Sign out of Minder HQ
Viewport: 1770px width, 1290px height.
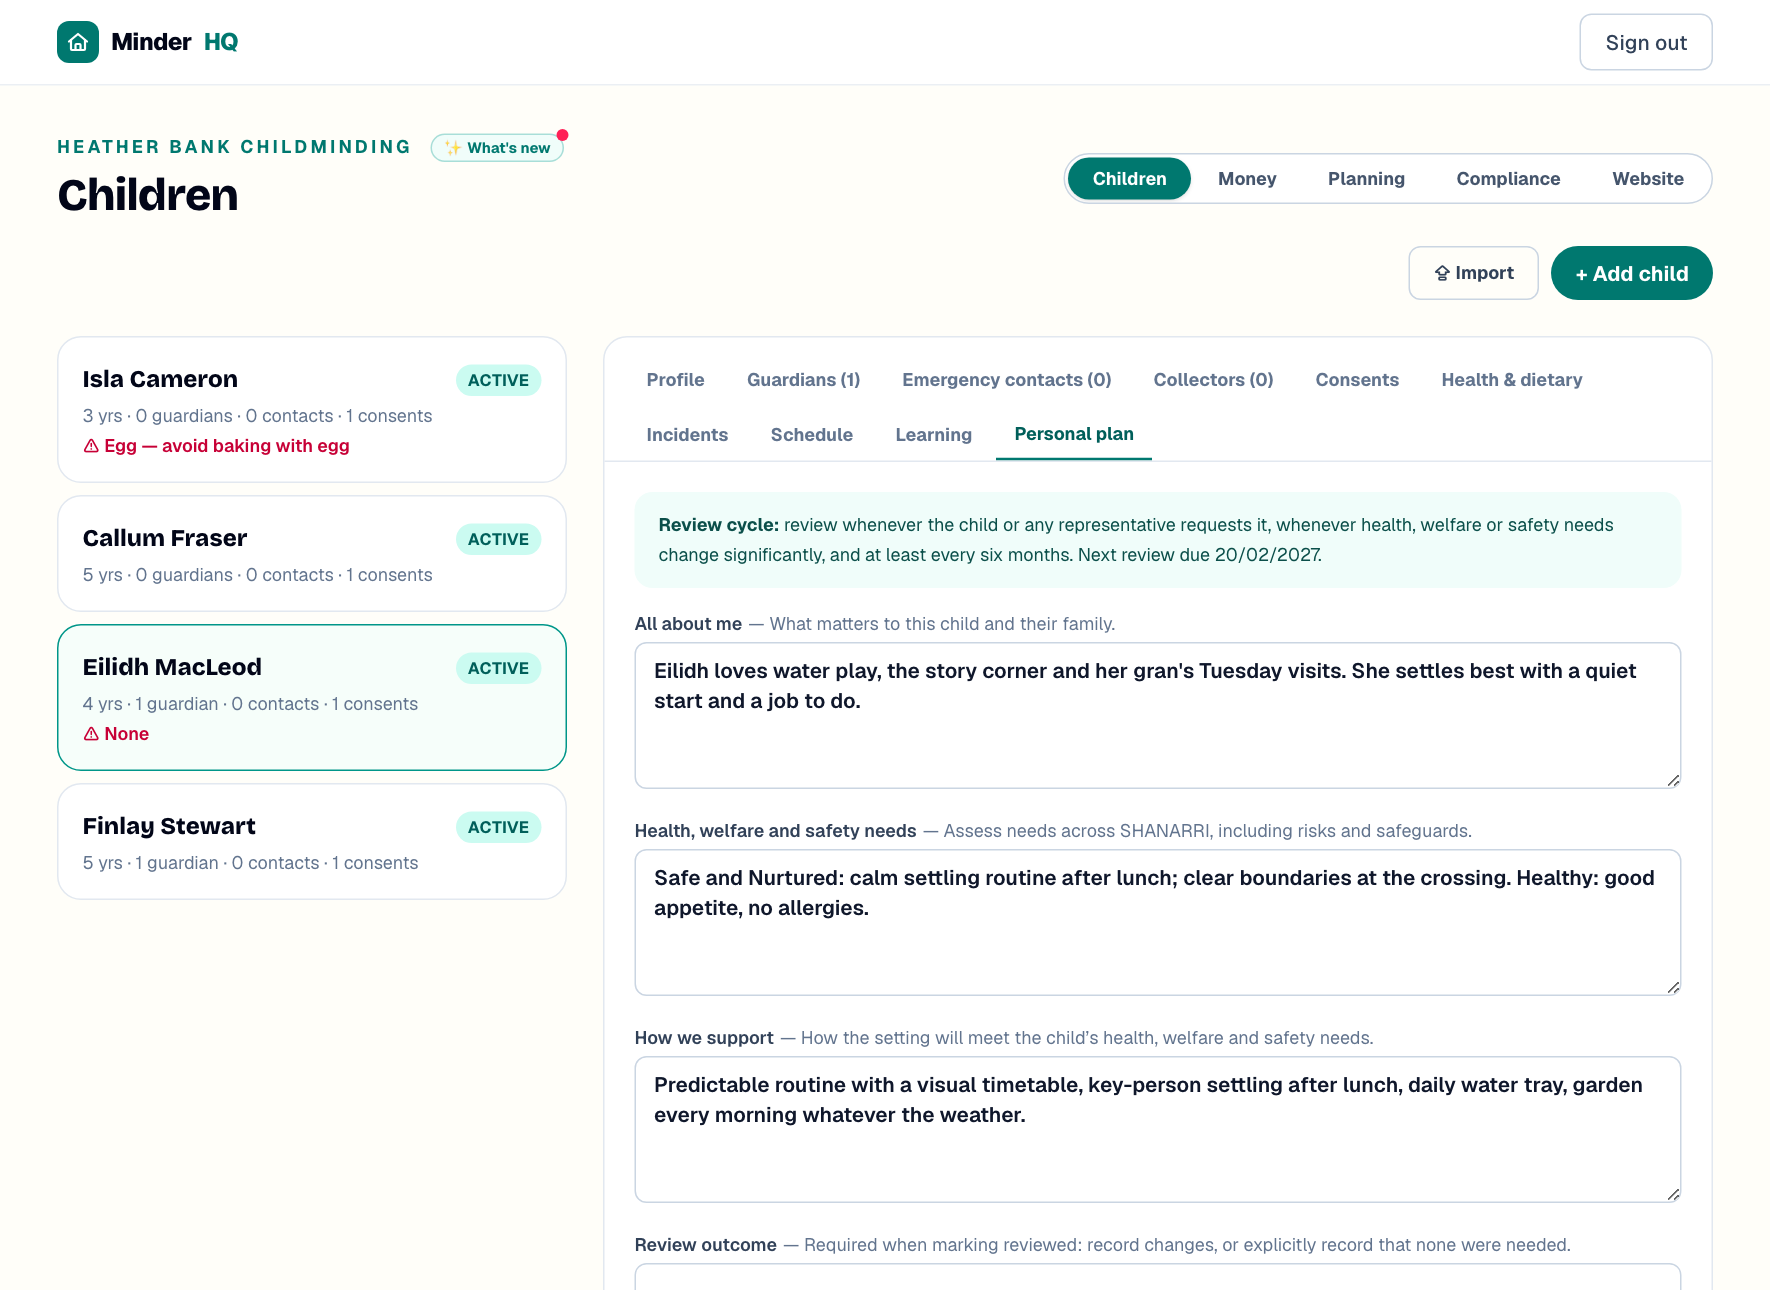pyautogui.click(x=1646, y=42)
